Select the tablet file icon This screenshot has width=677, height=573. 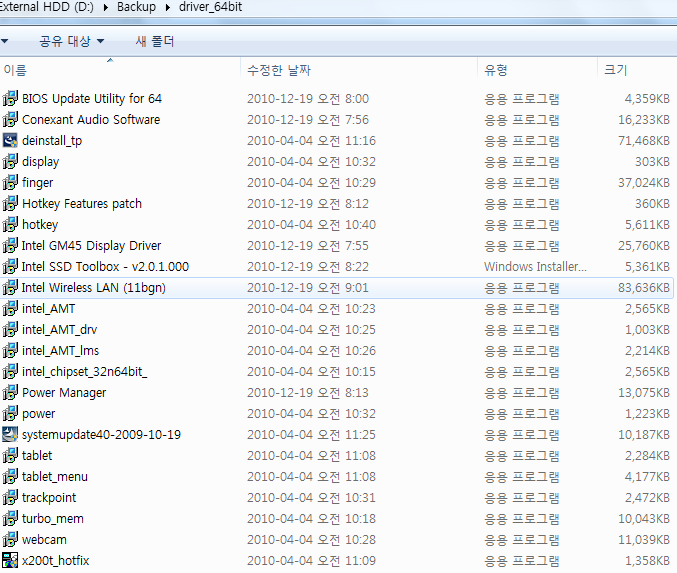pos(10,456)
